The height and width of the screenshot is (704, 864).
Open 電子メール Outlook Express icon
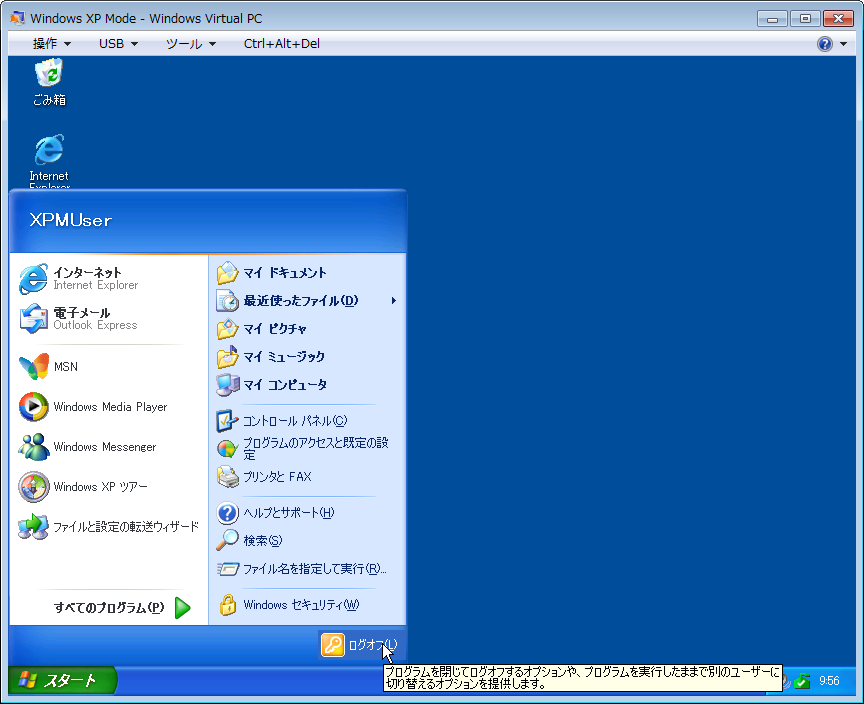click(x=33, y=318)
